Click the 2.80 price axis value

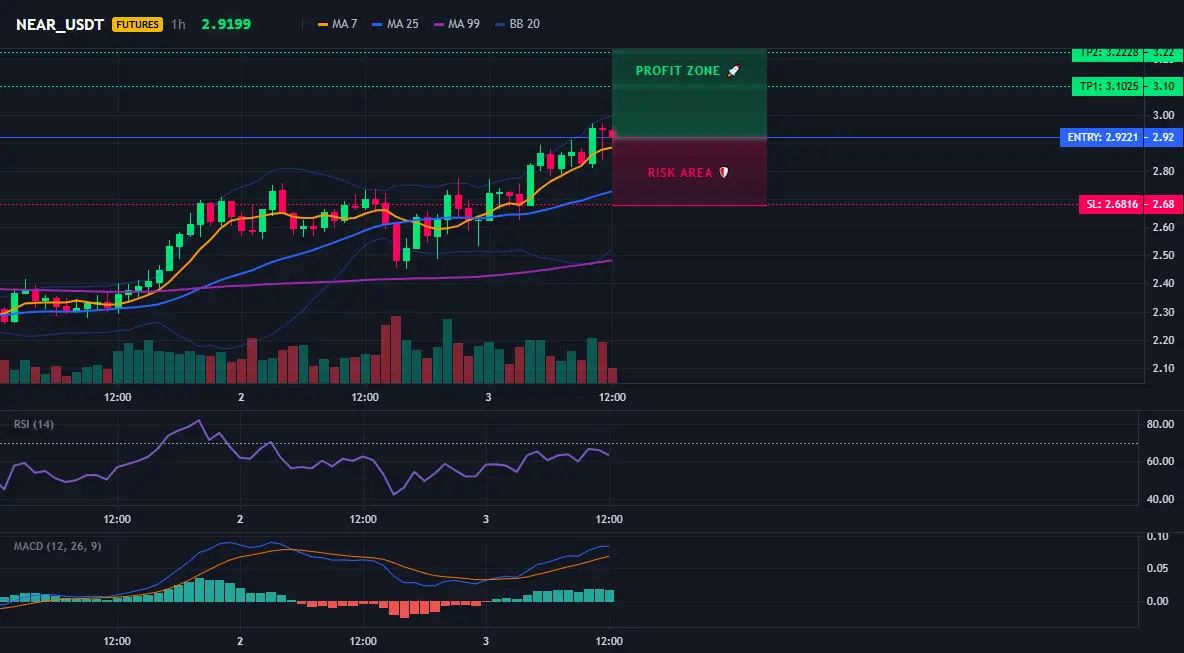pyautogui.click(x=1164, y=171)
